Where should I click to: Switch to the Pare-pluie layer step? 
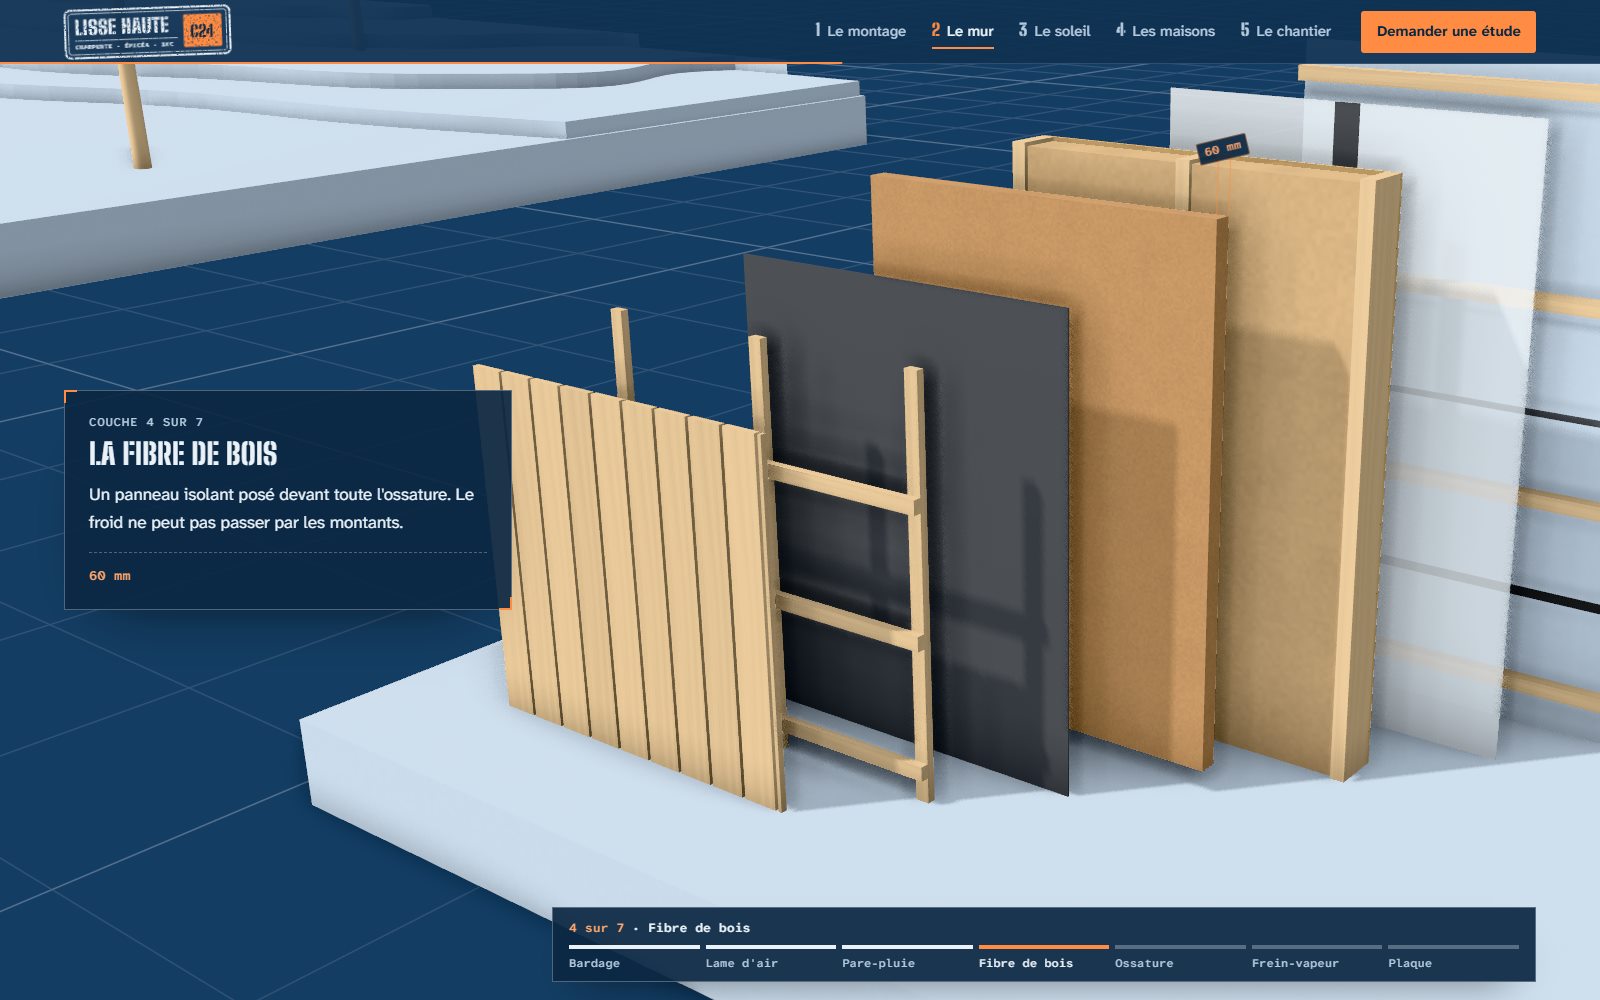(907, 957)
